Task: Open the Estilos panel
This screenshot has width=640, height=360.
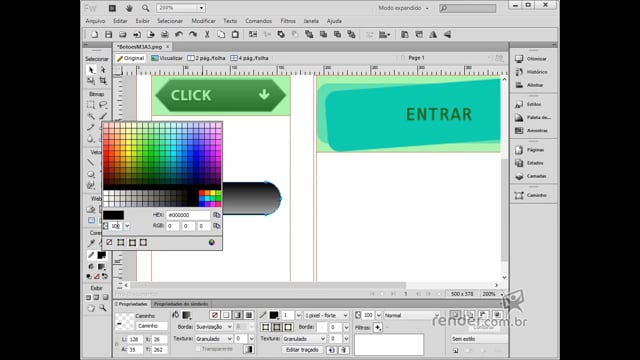Action: pos(529,104)
